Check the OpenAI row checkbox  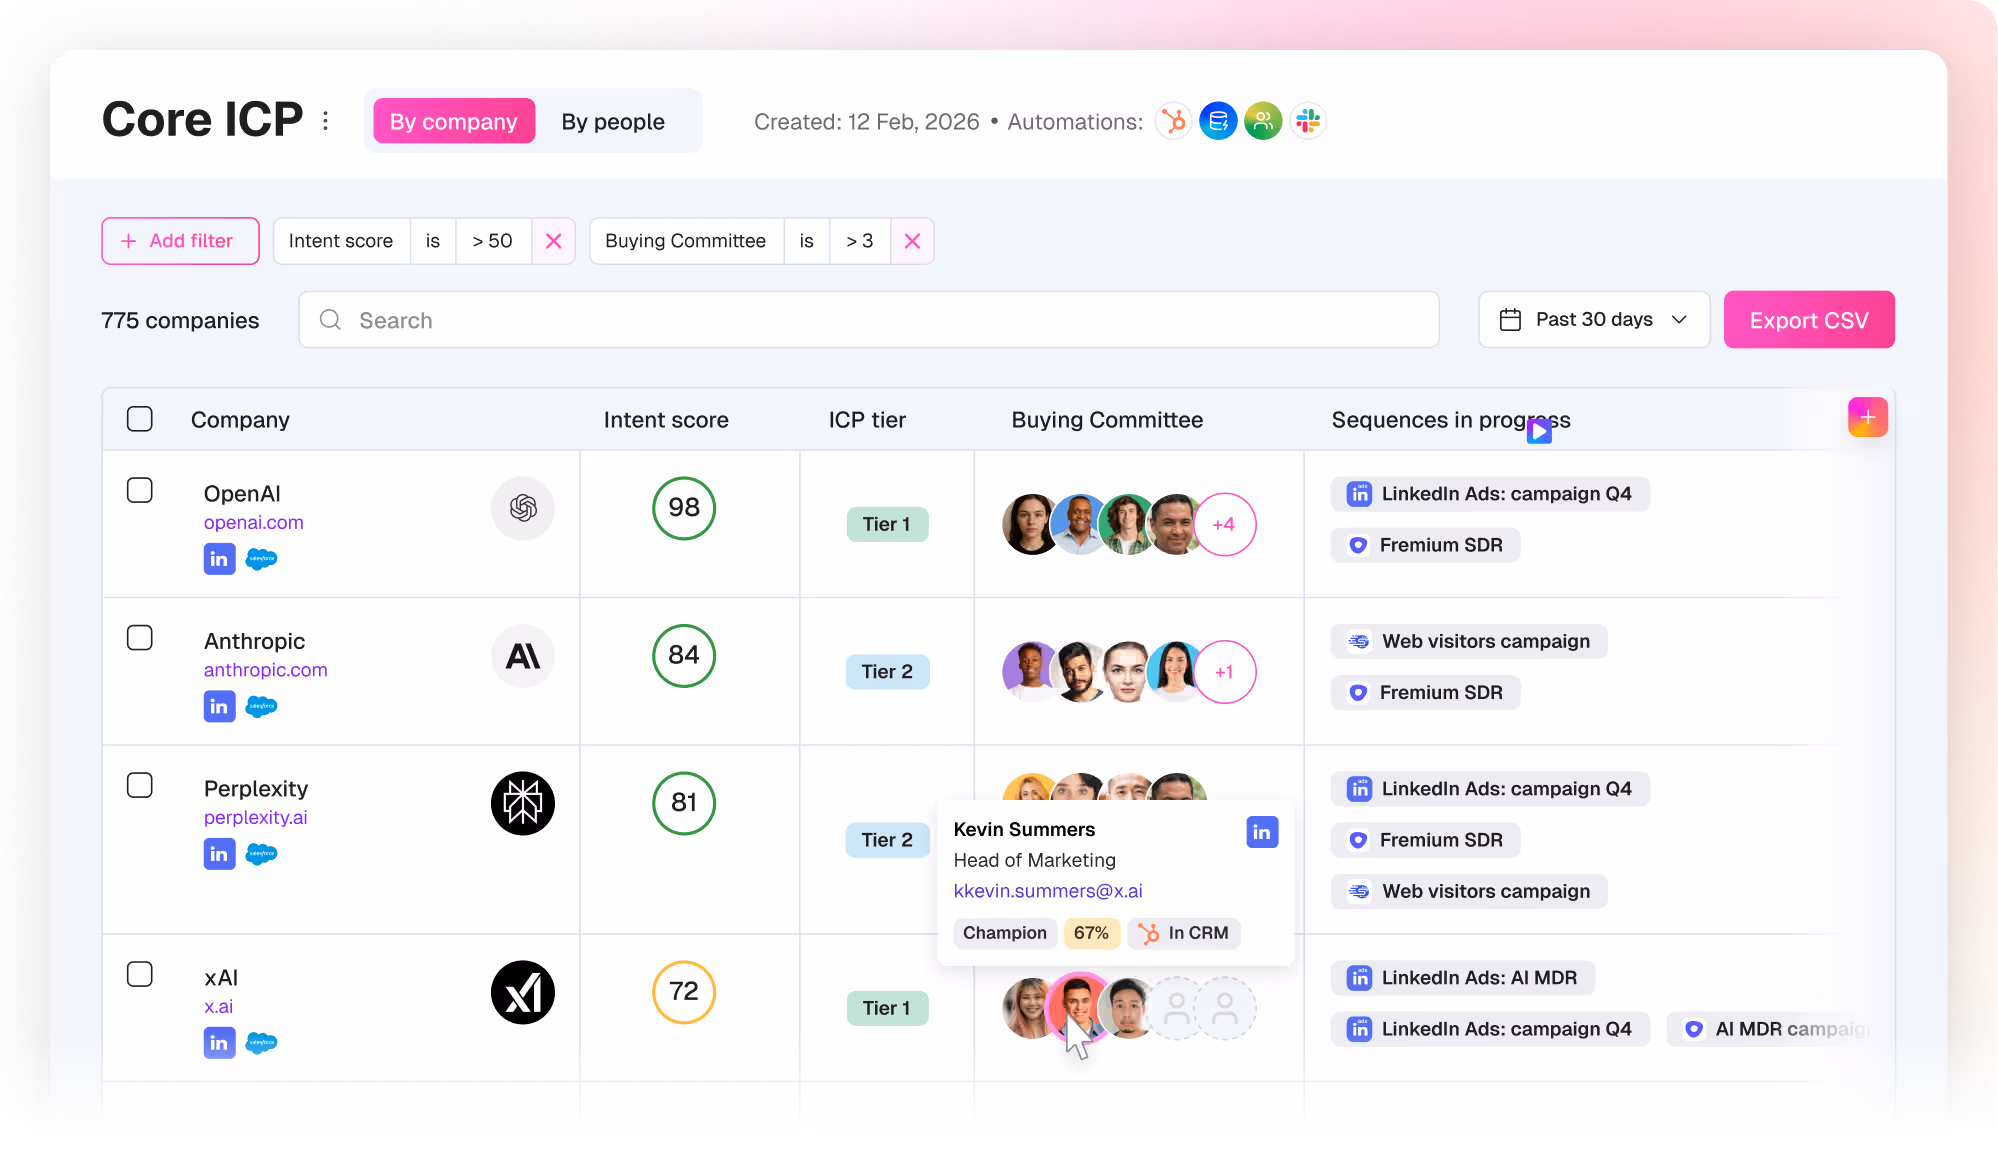pos(140,490)
